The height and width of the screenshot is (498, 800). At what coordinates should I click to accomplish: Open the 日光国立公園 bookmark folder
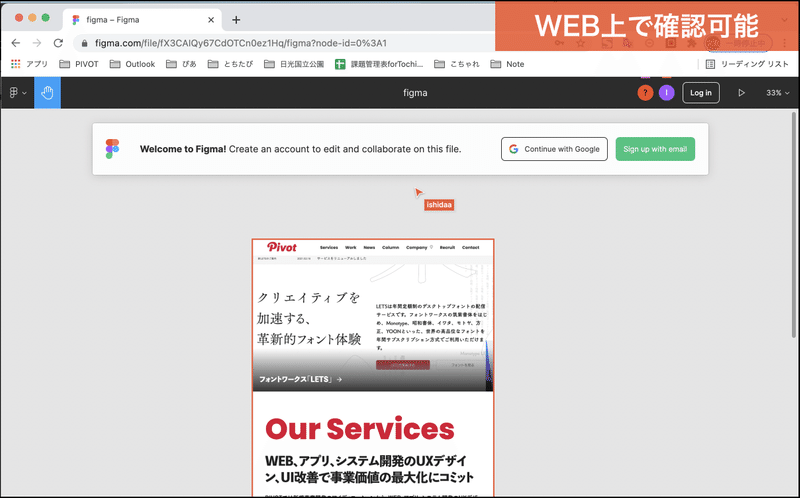294,64
